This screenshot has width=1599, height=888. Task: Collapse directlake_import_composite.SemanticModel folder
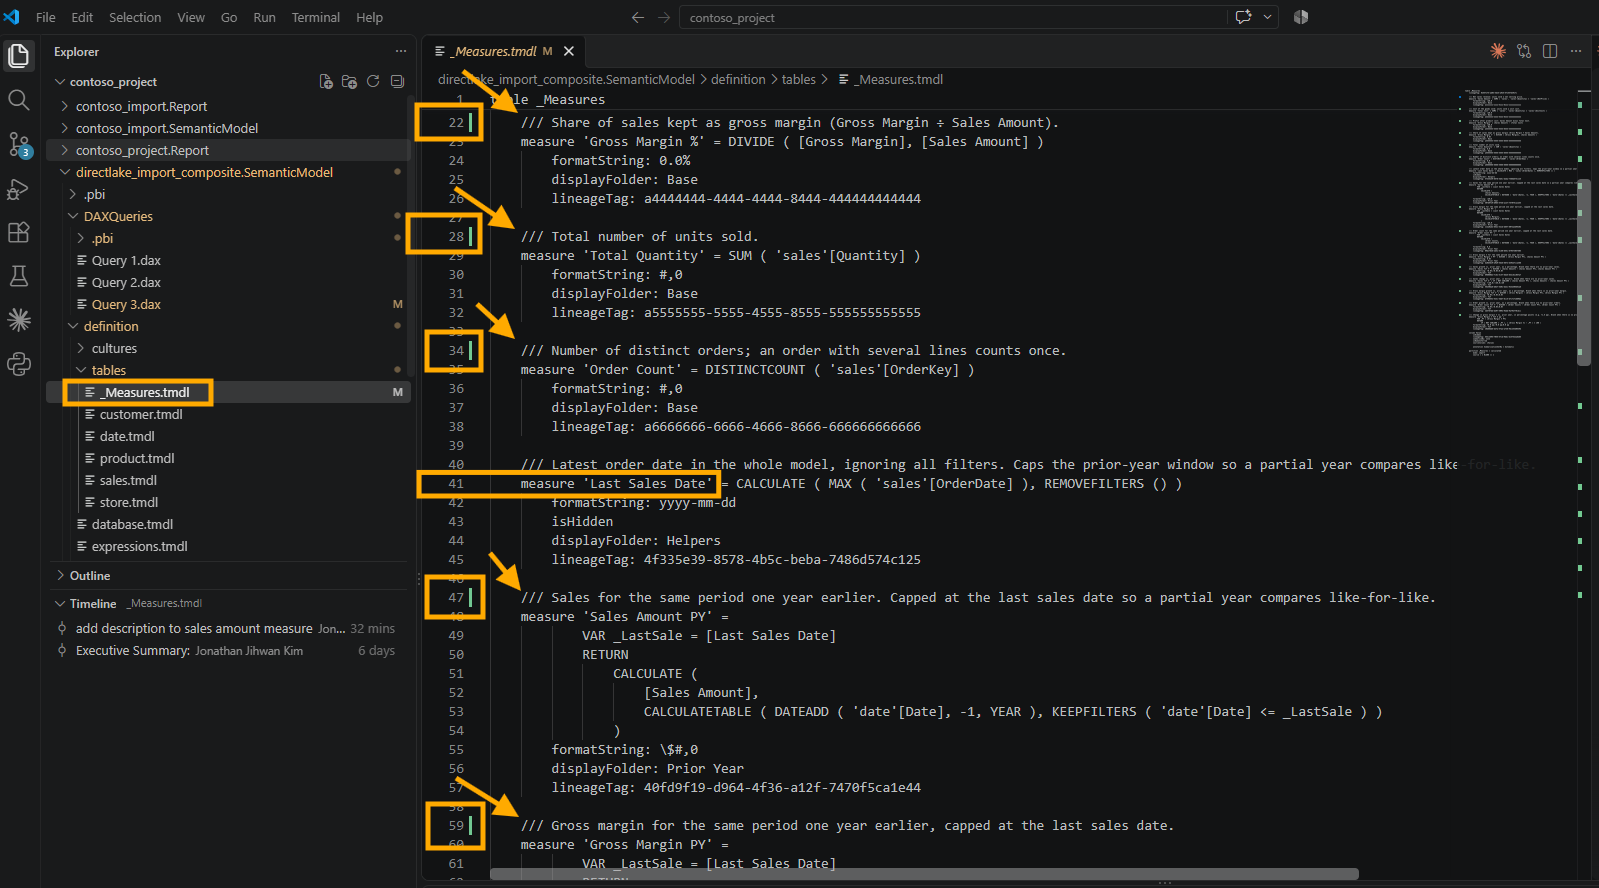[204, 172]
